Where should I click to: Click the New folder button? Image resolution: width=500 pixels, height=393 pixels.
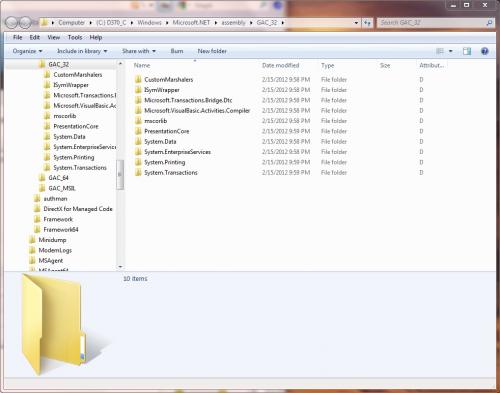pyautogui.click(x=212, y=51)
